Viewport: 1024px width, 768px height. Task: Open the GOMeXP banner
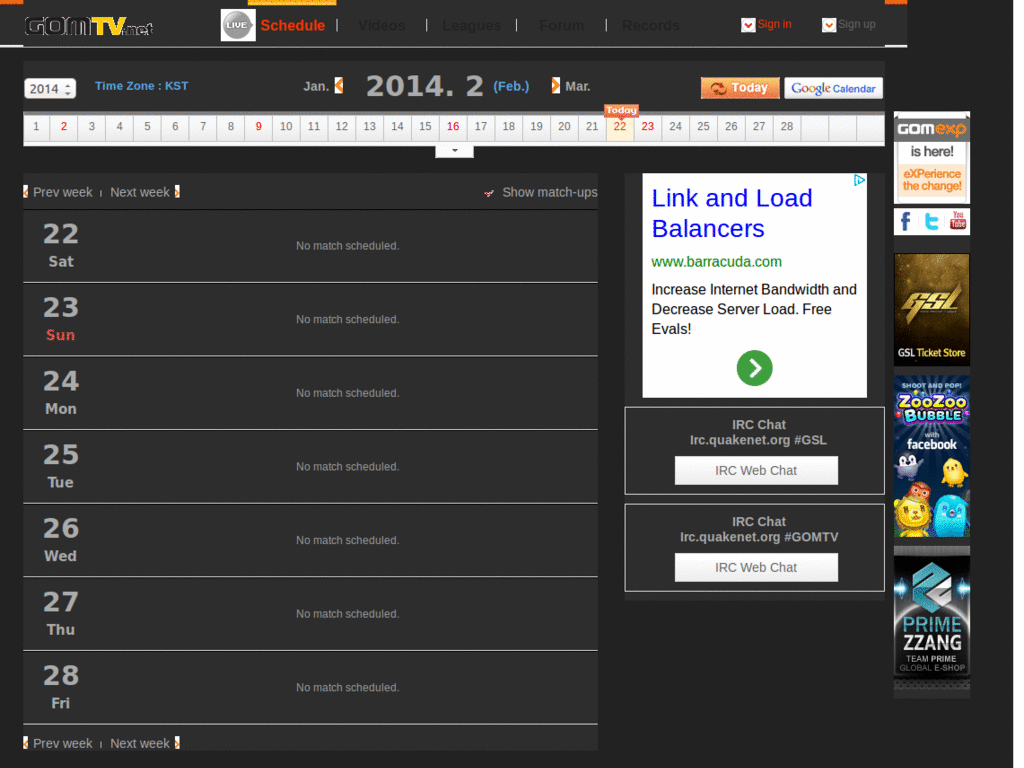pos(931,158)
